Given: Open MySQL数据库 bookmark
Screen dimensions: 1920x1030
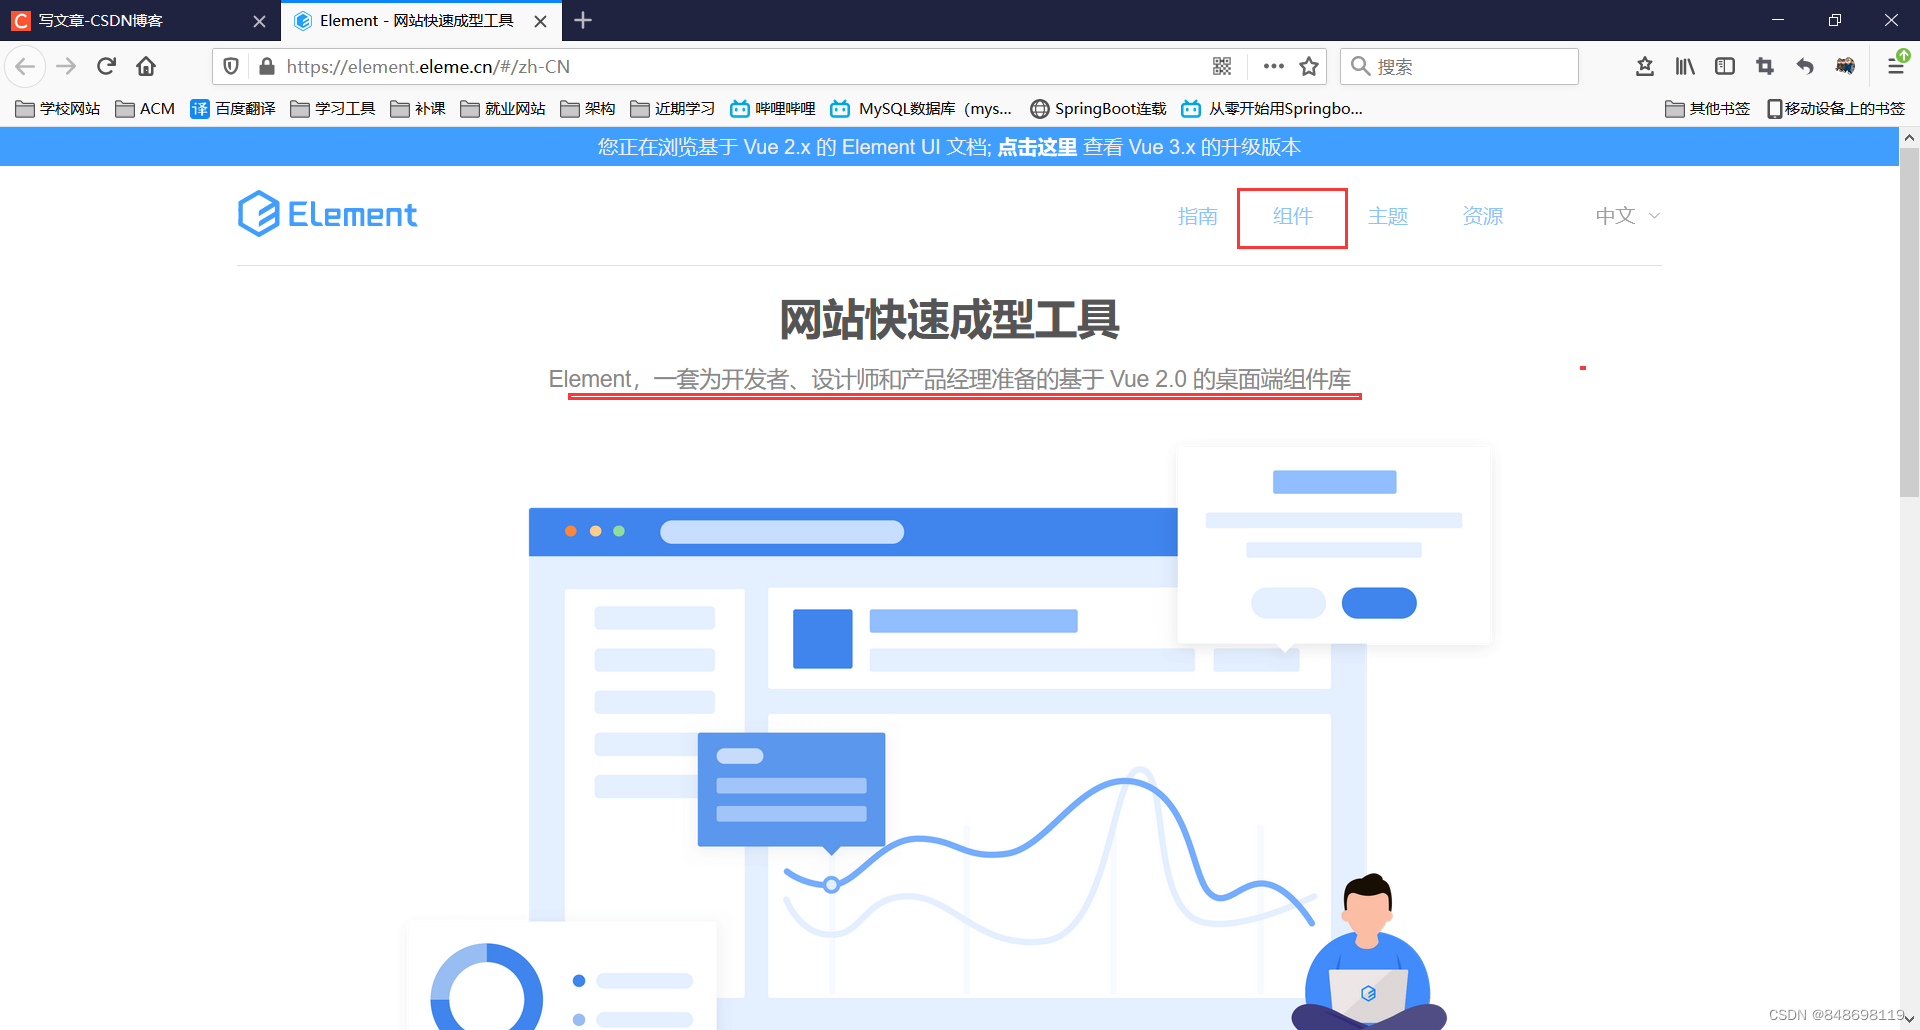Looking at the screenshot, I should tap(921, 108).
